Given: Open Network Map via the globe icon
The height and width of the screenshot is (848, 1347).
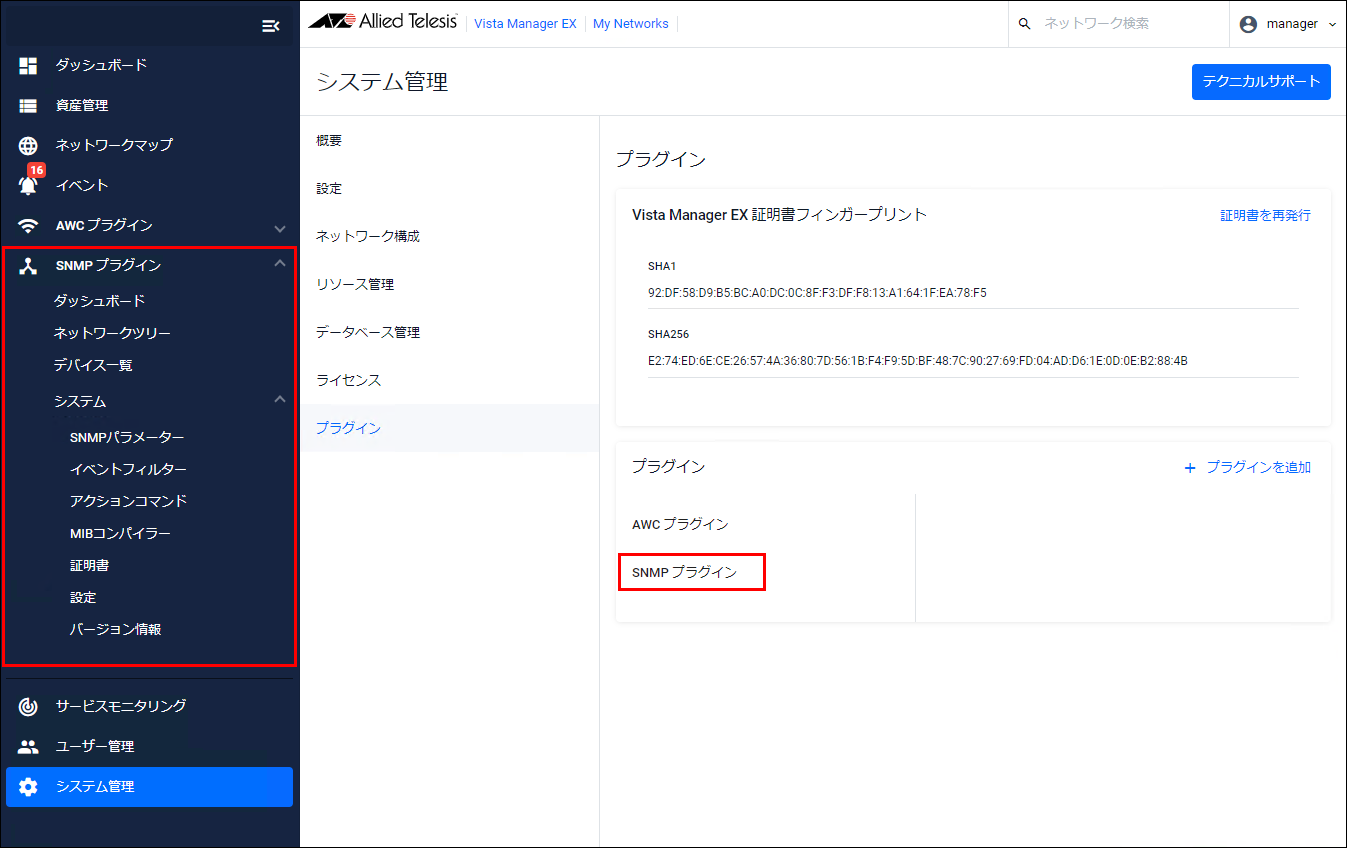Looking at the screenshot, I should tap(28, 145).
